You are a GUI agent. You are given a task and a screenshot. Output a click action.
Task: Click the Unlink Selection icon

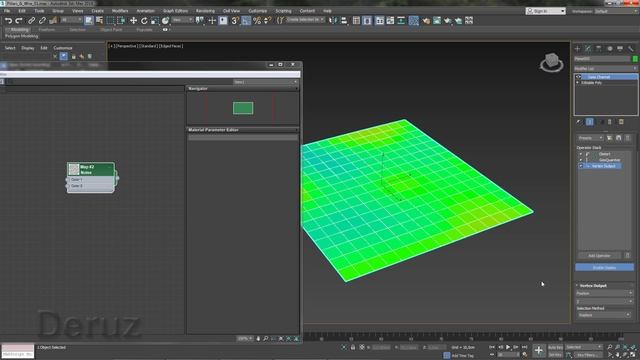pyautogui.click(x=42, y=20)
